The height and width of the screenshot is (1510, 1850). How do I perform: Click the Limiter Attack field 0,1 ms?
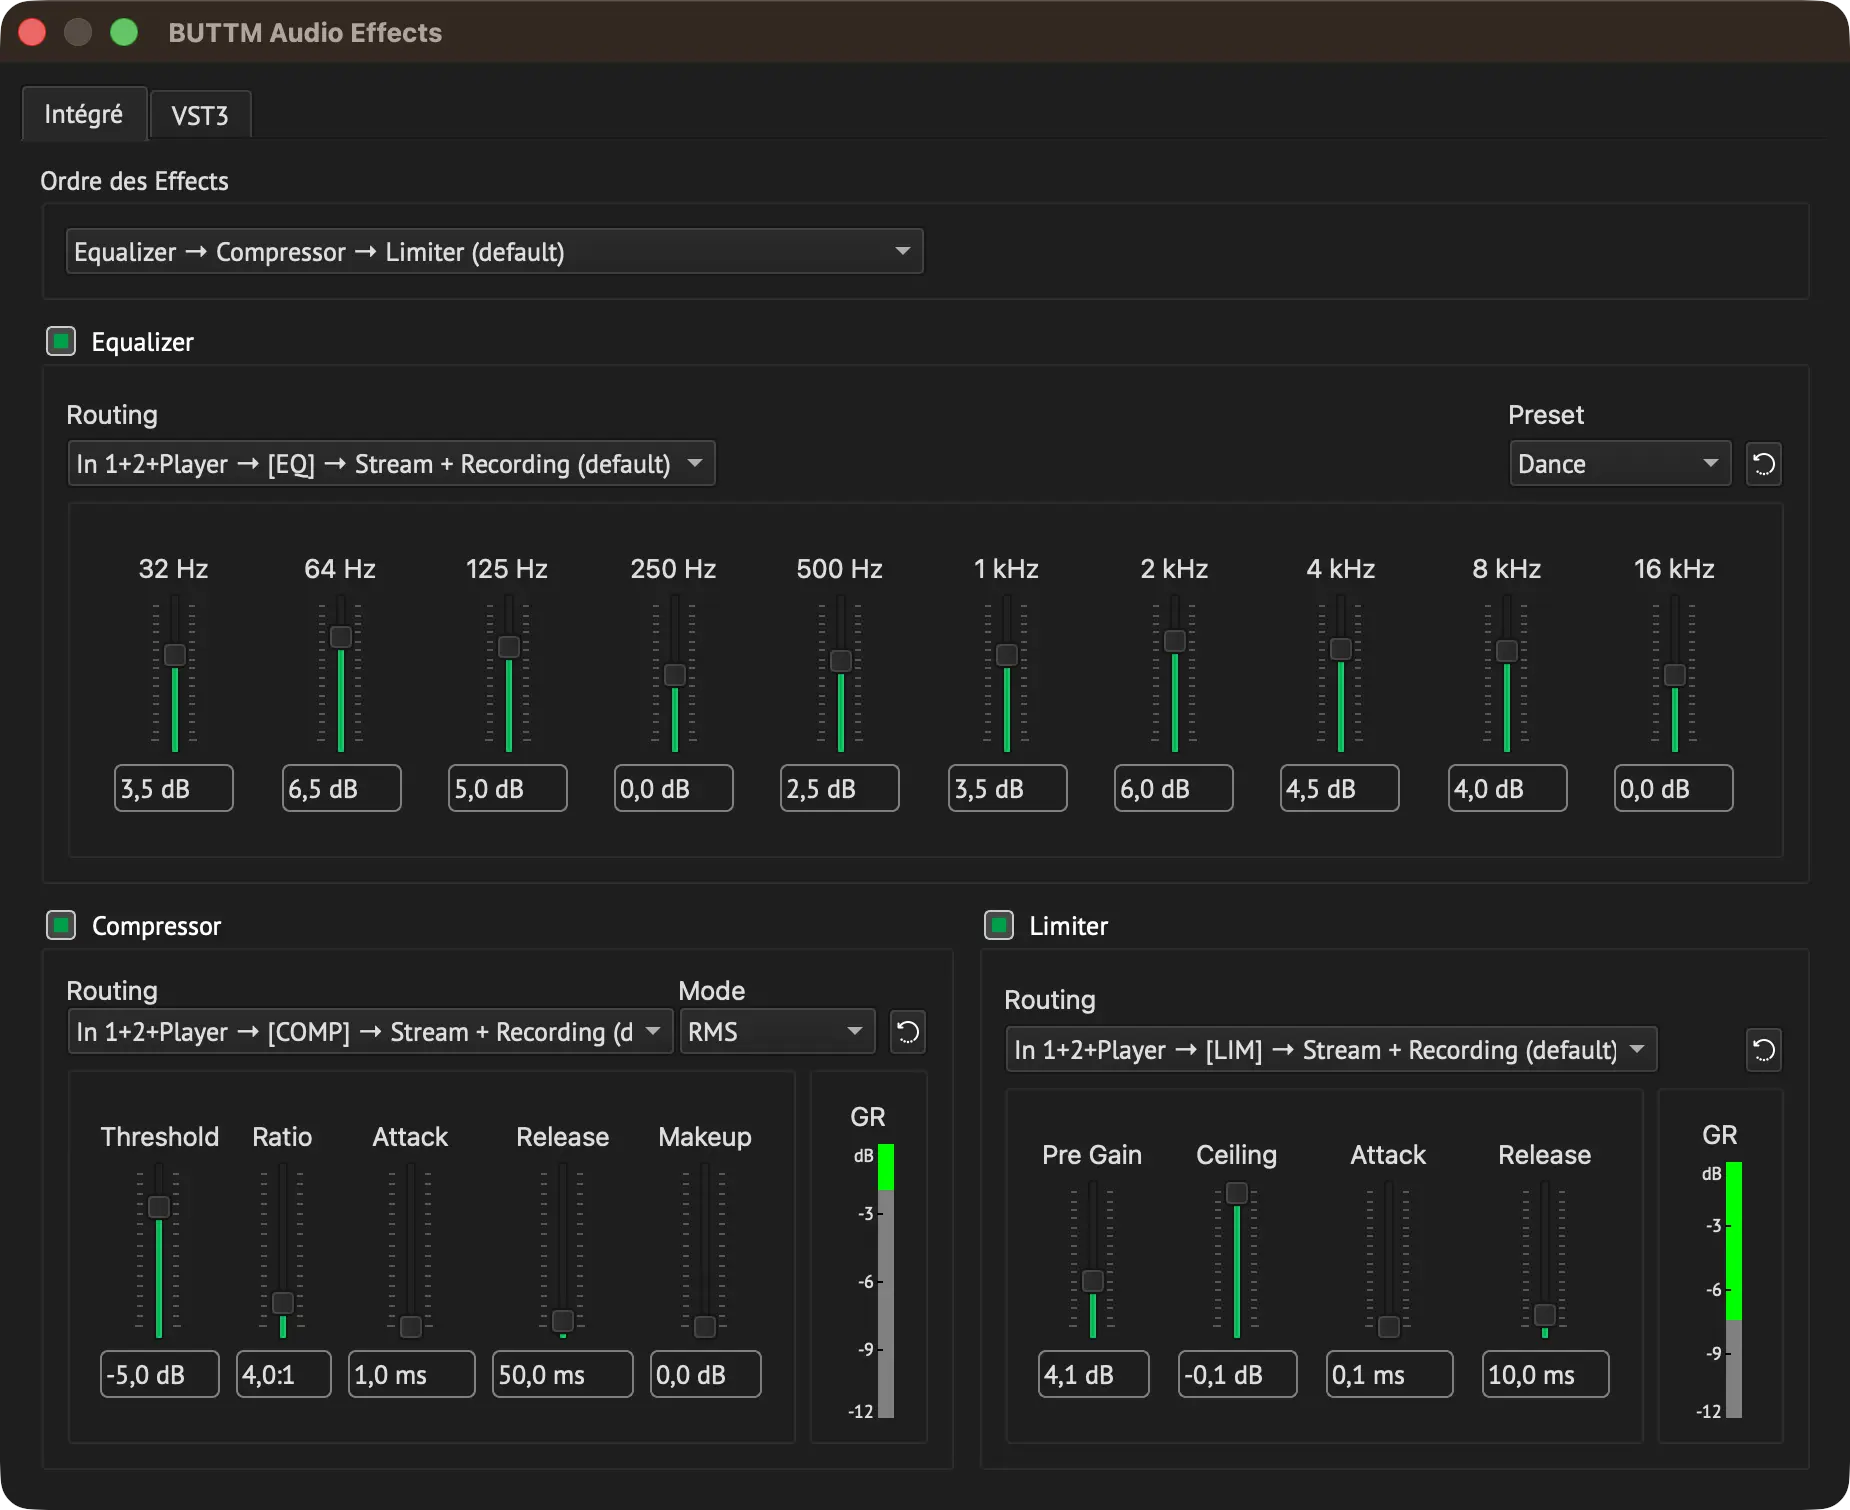[x=1390, y=1374]
